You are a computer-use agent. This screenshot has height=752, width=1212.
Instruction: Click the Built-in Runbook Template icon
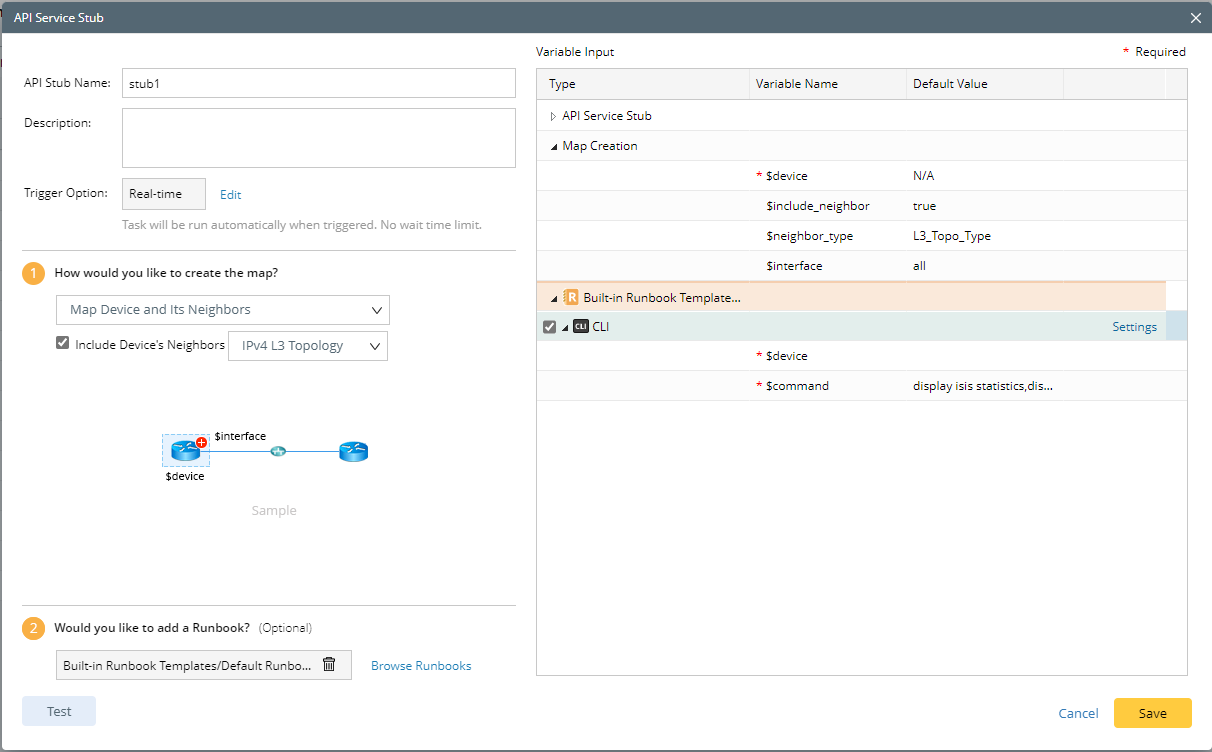[571, 297]
